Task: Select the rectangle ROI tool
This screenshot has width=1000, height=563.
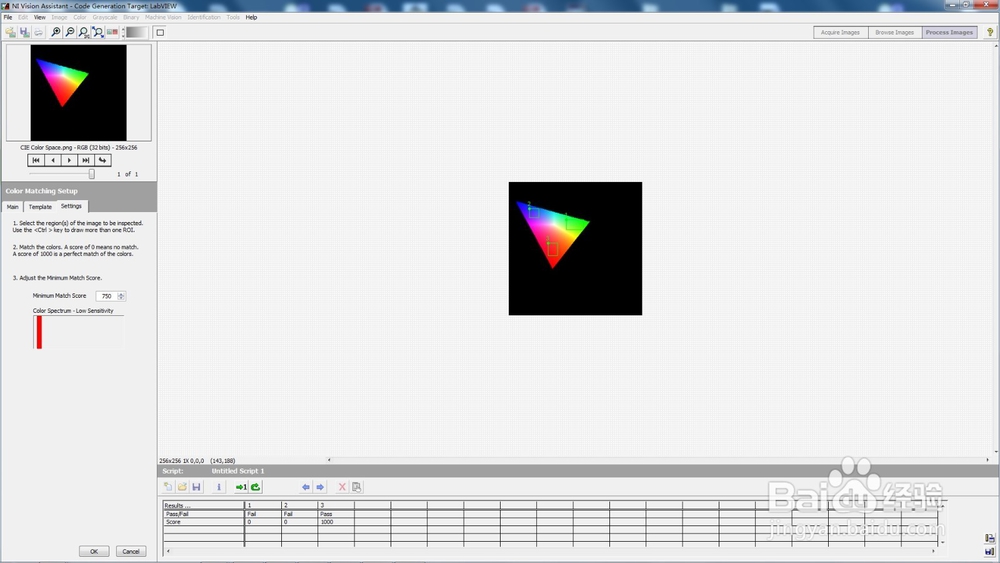Action: click(x=160, y=32)
